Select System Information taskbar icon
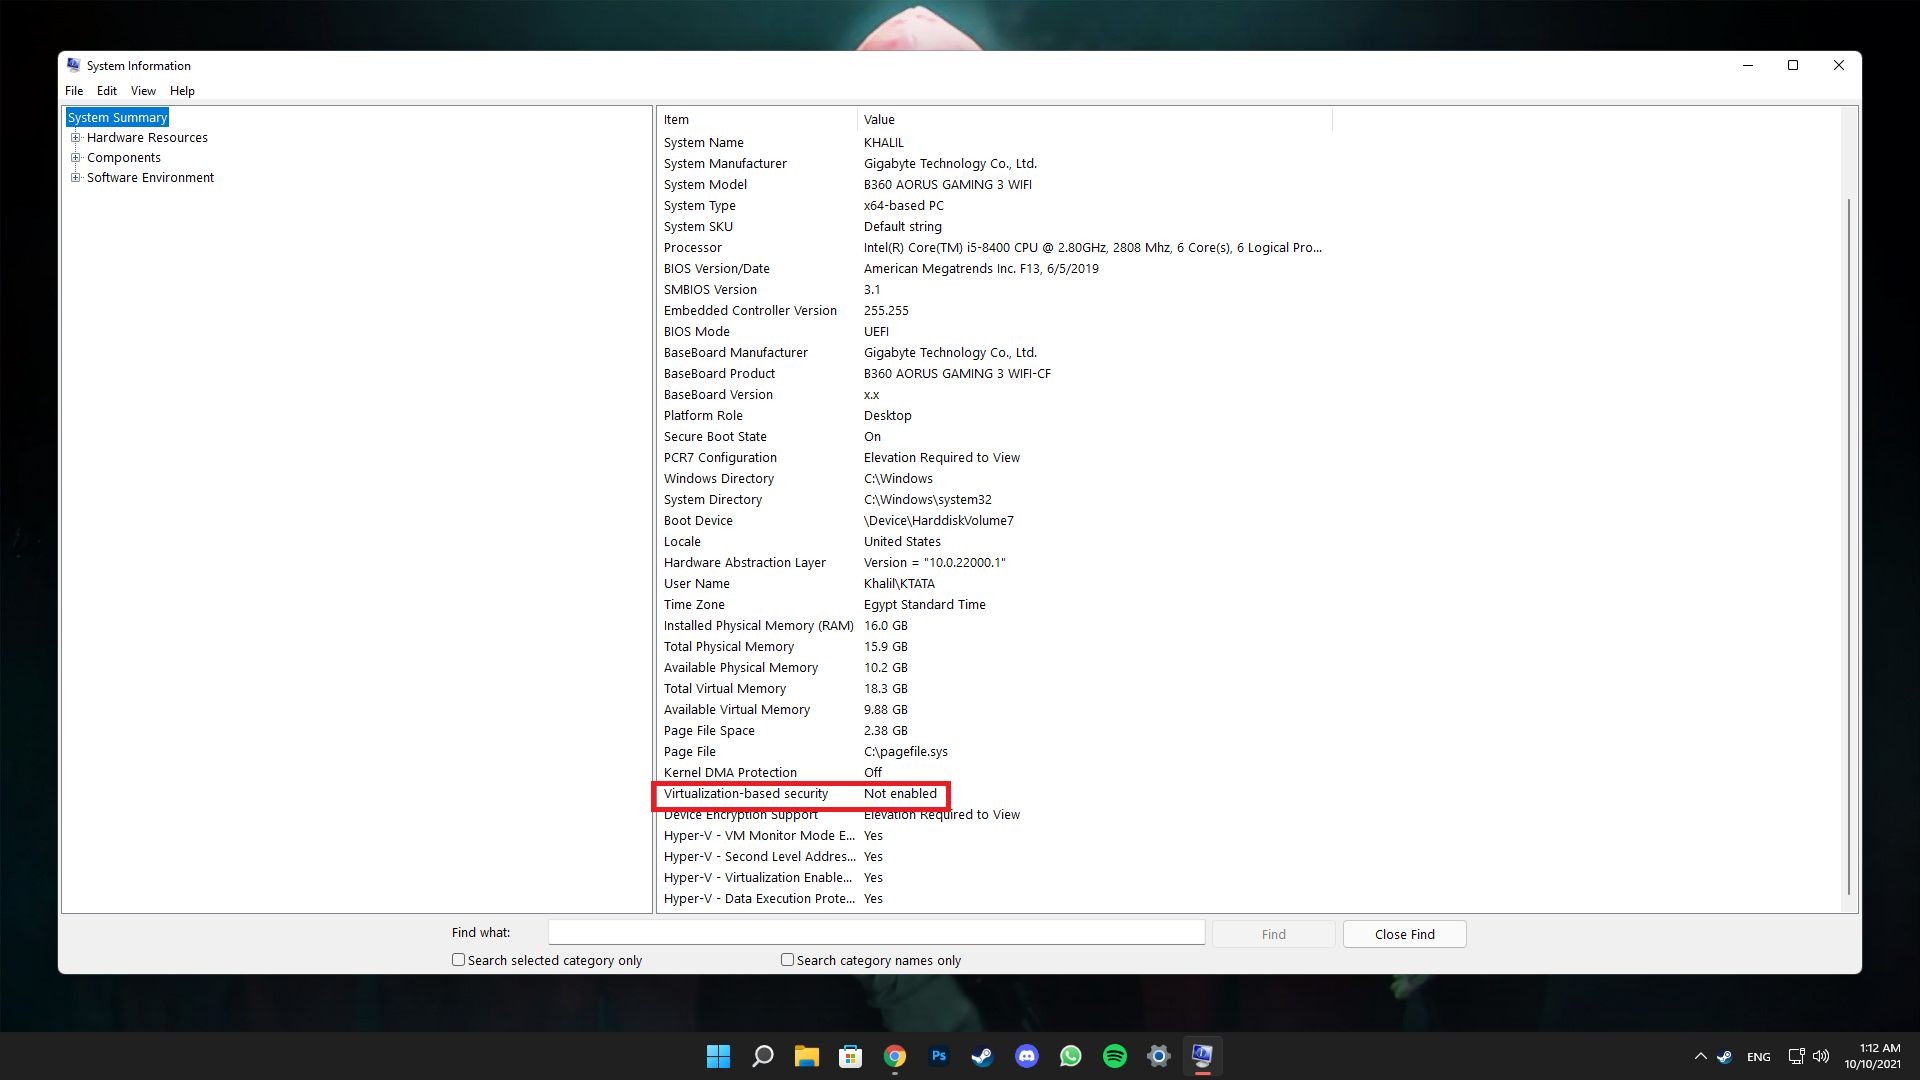This screenshot has width=1920, height=1080. pos(1202,1056)
